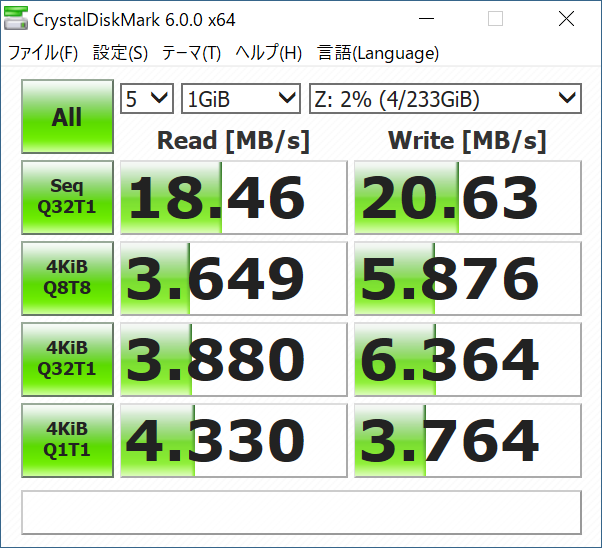Click the 4KiB Q32T1 write value 6.364
The height and width of the screenshot is (548, 602).
(467, 359)
